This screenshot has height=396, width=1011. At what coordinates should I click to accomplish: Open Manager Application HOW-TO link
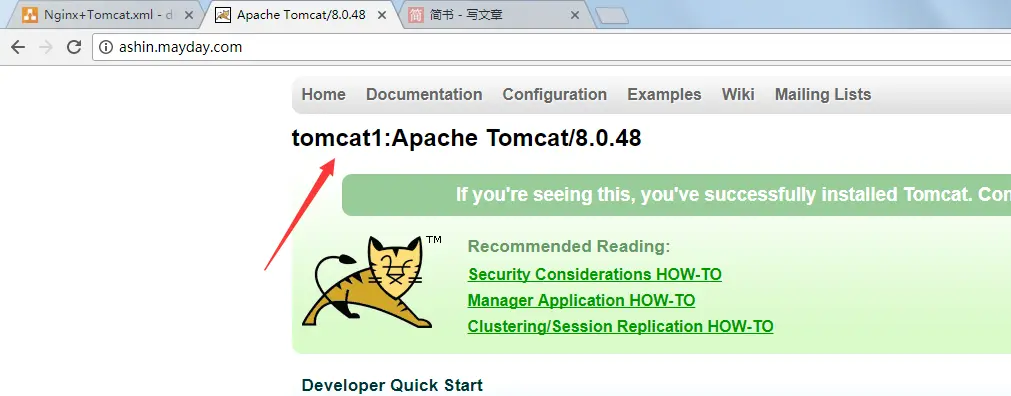(582, 301)
